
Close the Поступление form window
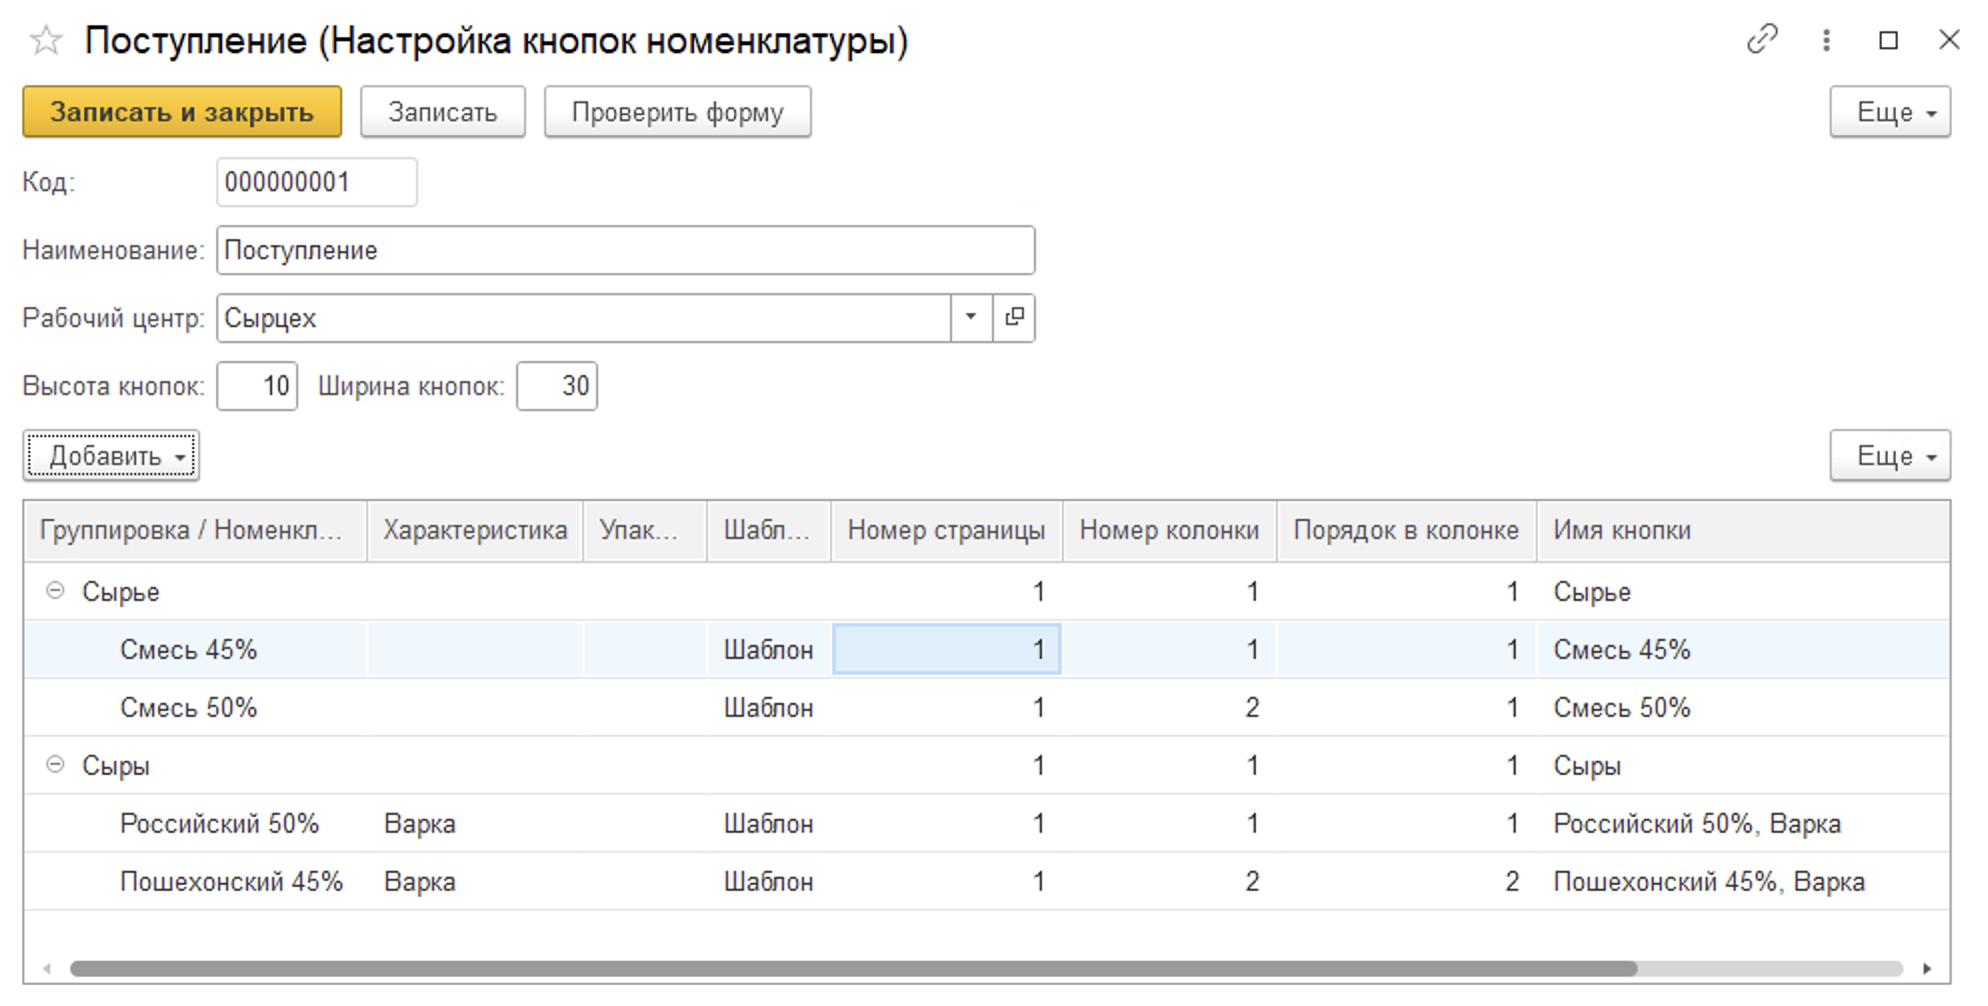(1949, 40)
